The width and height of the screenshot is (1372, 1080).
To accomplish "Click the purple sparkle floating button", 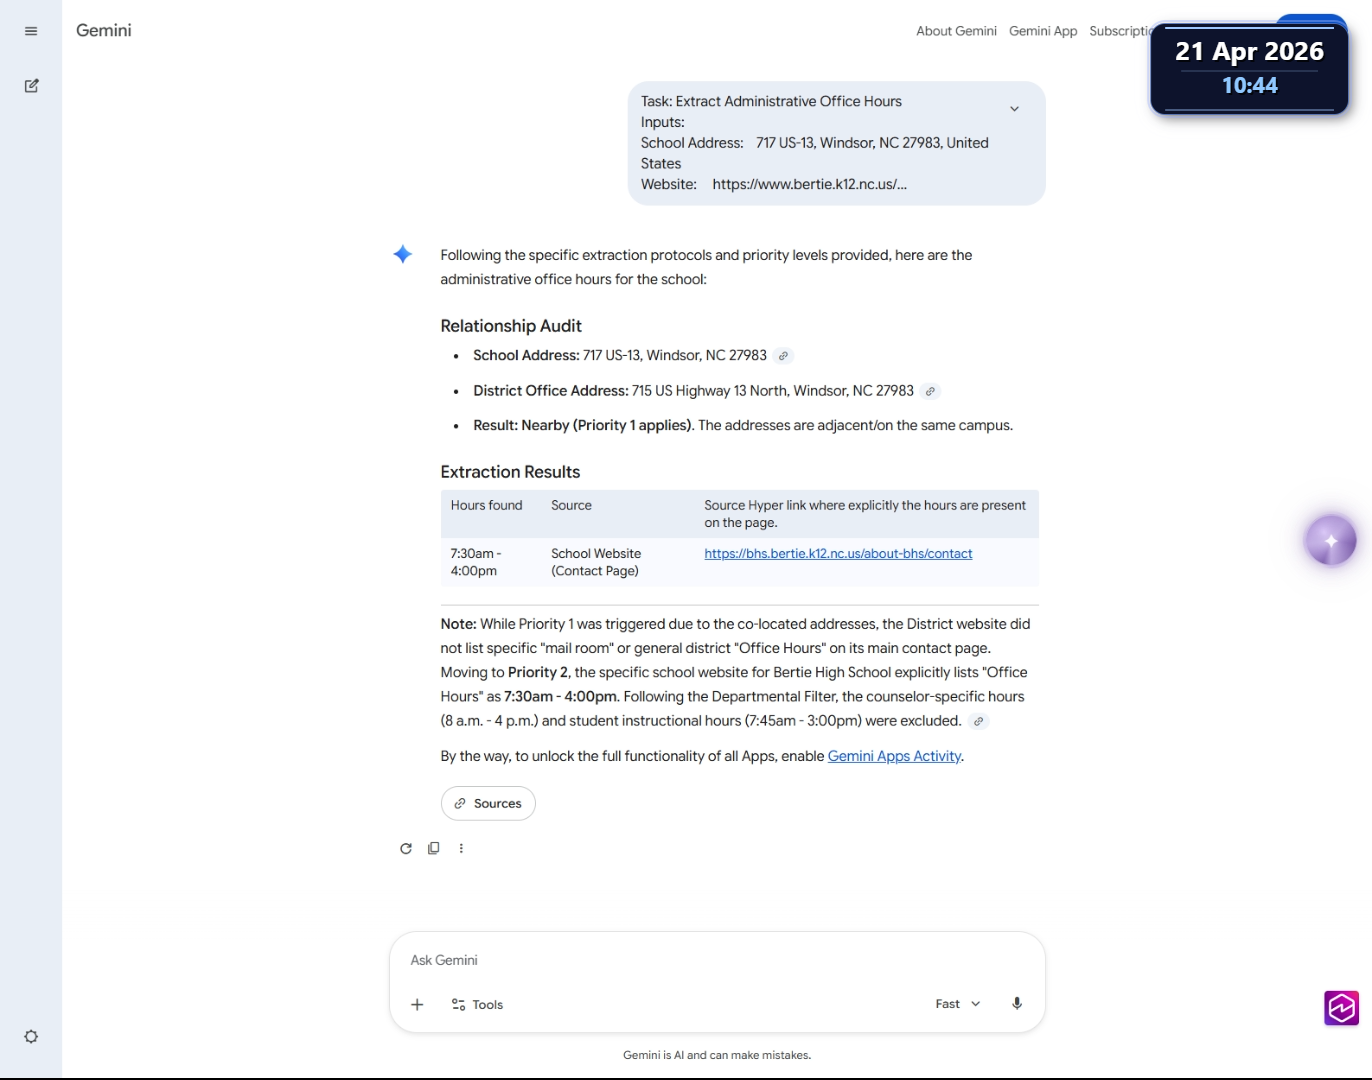I will [x=1331, y=541].
